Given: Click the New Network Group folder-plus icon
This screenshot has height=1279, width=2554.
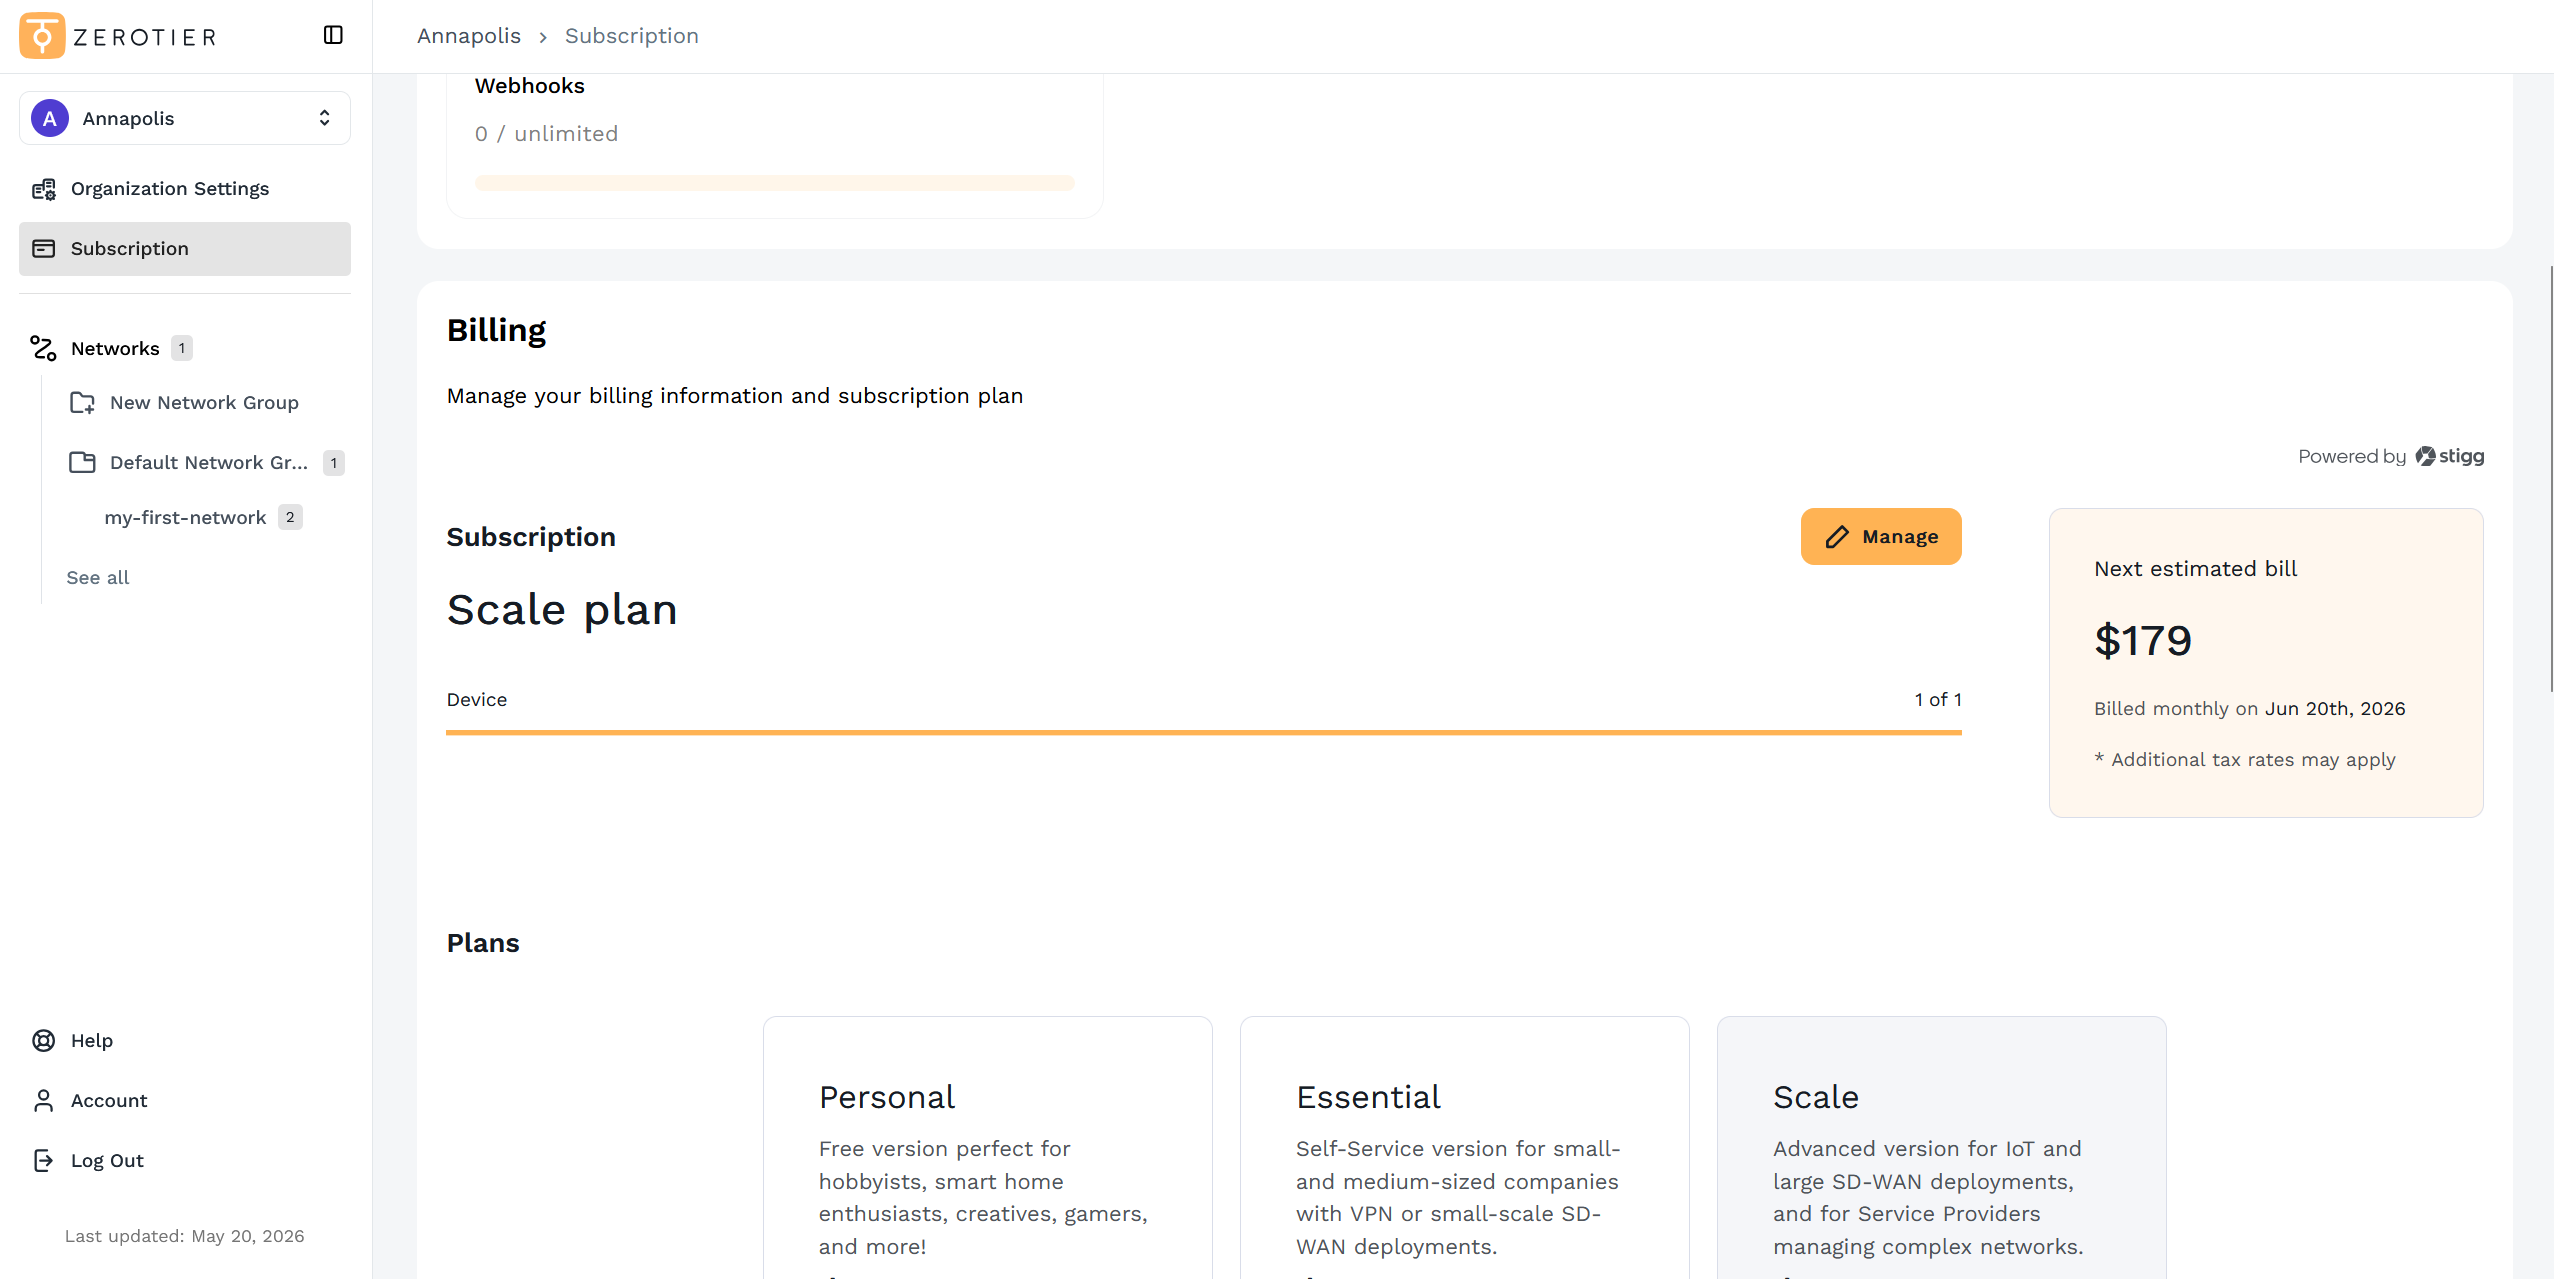Looking at the screenshot, I should (82, 403).
